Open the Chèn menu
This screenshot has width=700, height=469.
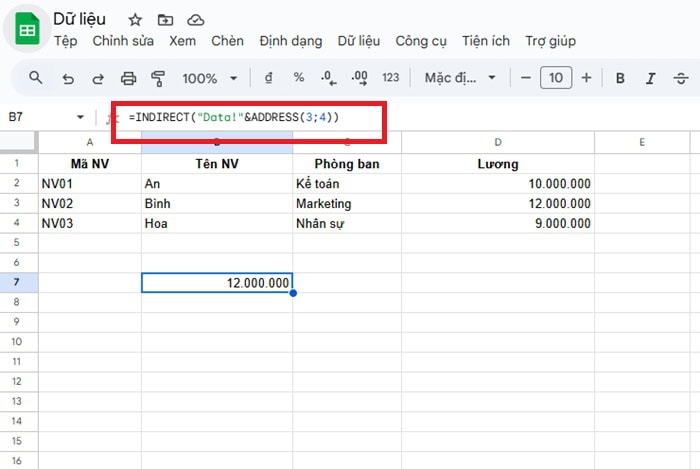pos(227,41)
